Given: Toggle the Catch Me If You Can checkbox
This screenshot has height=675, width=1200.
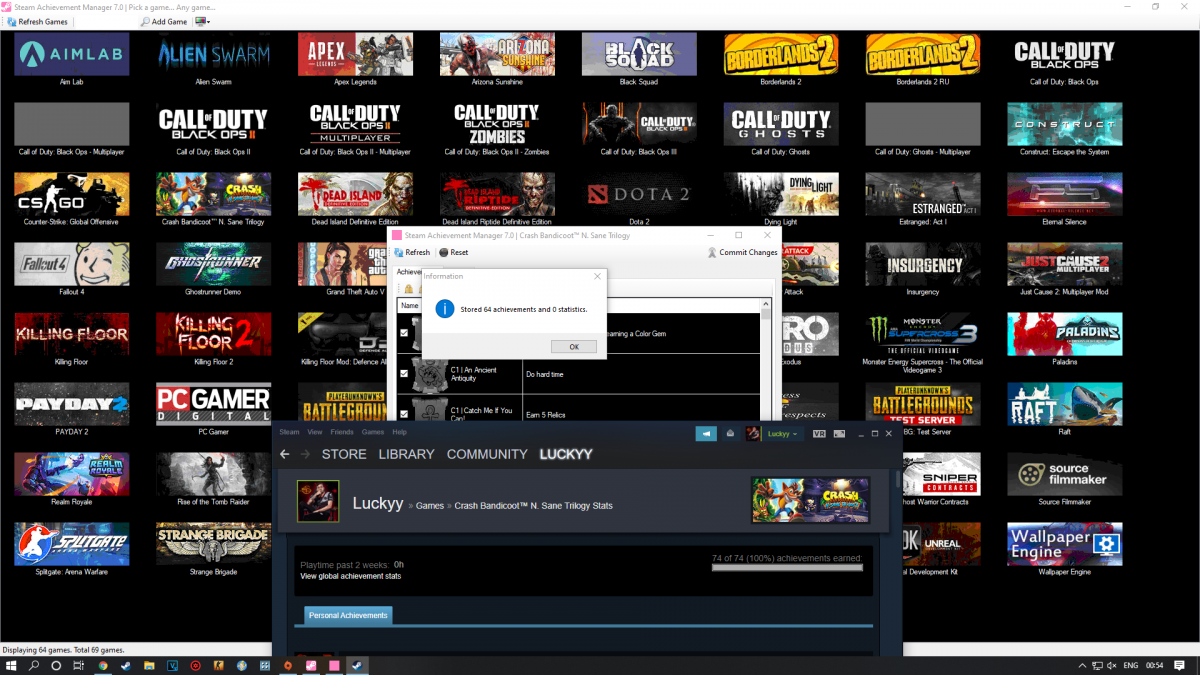Looking at the screenshot, I should (x=404, y=413).
